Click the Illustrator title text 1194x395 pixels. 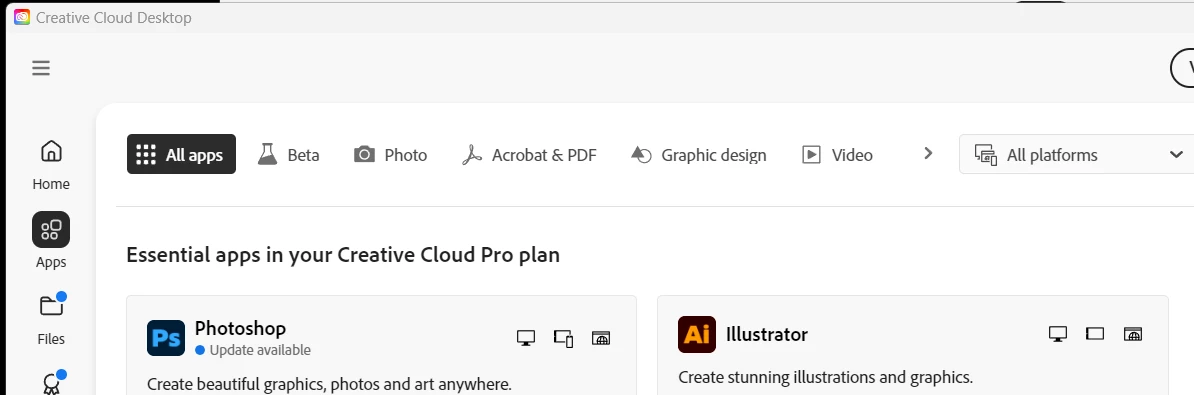click(767, 334)
